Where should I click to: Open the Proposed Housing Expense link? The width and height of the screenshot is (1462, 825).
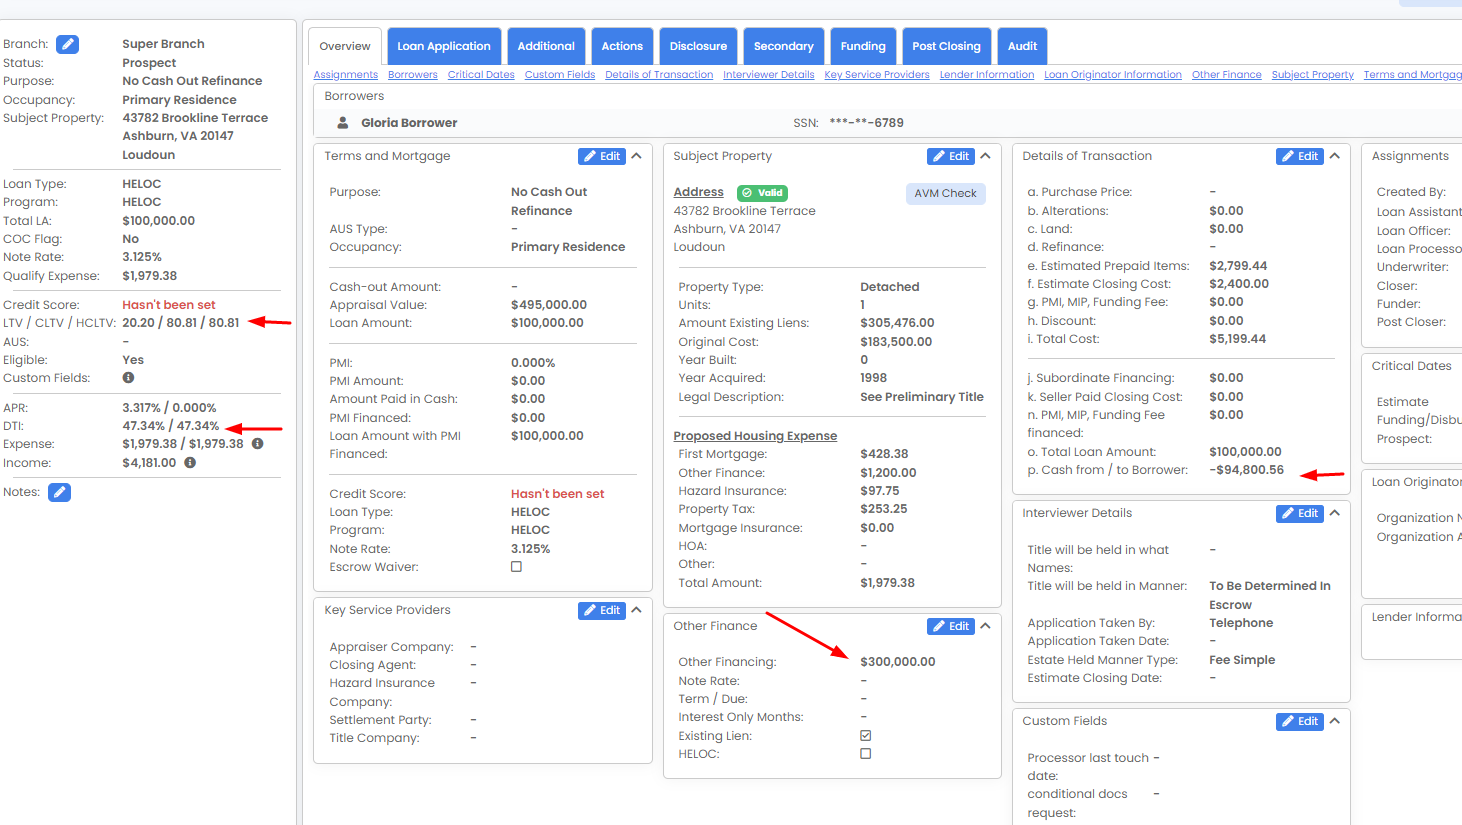(x=755, y=436)
